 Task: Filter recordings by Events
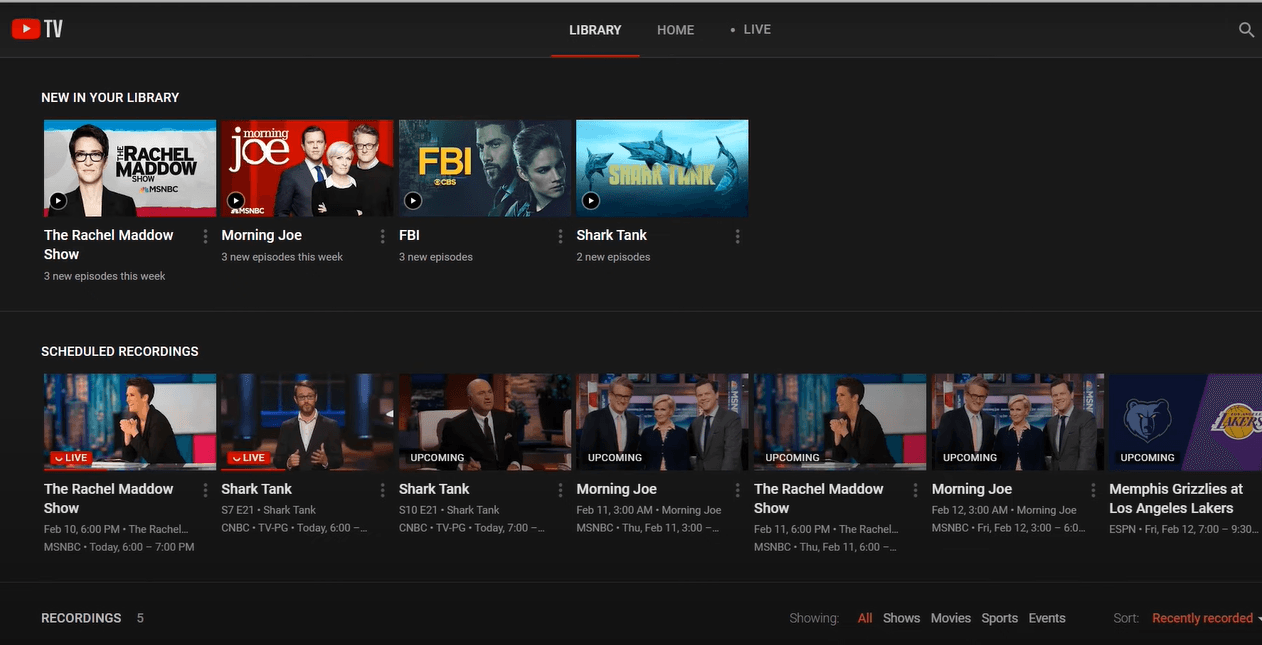1047,618
